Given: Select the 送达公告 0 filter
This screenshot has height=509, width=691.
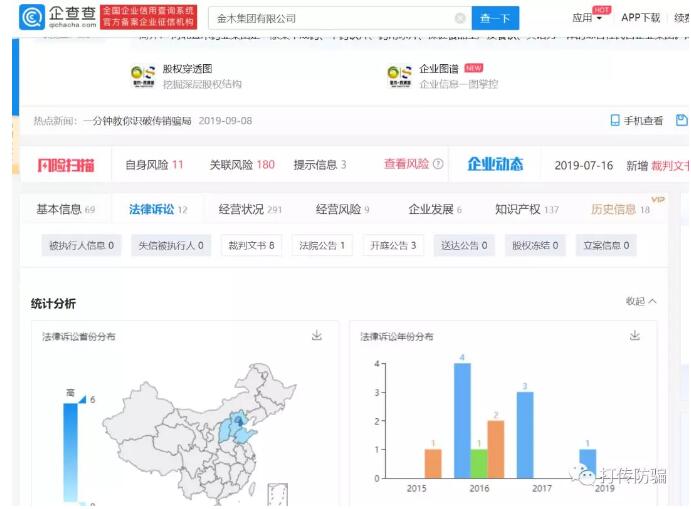Looking at the screenshot, I should click(464, 245).
